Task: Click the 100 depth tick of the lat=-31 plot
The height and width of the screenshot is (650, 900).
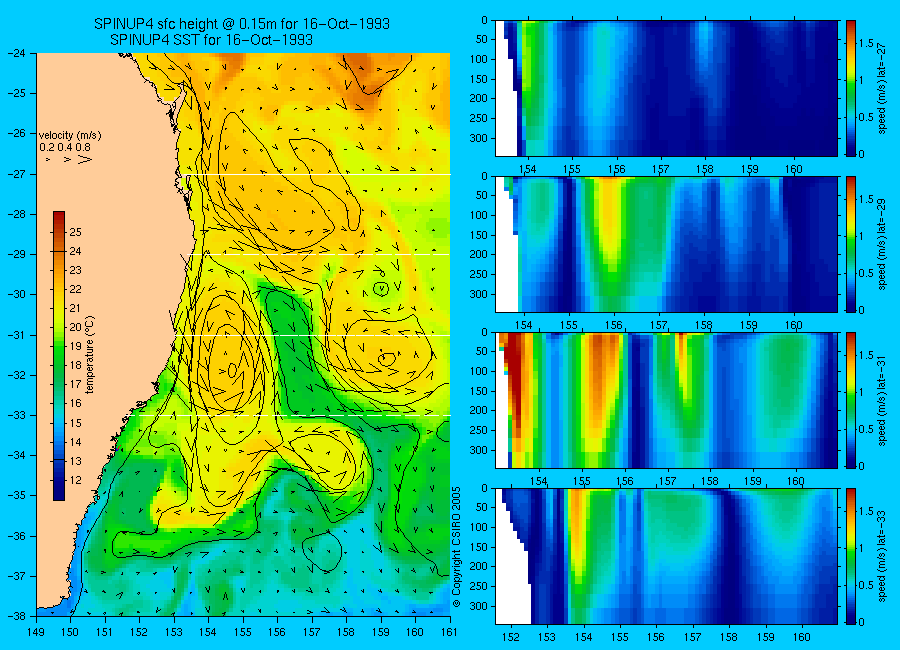Action: (x=478, y=371)
